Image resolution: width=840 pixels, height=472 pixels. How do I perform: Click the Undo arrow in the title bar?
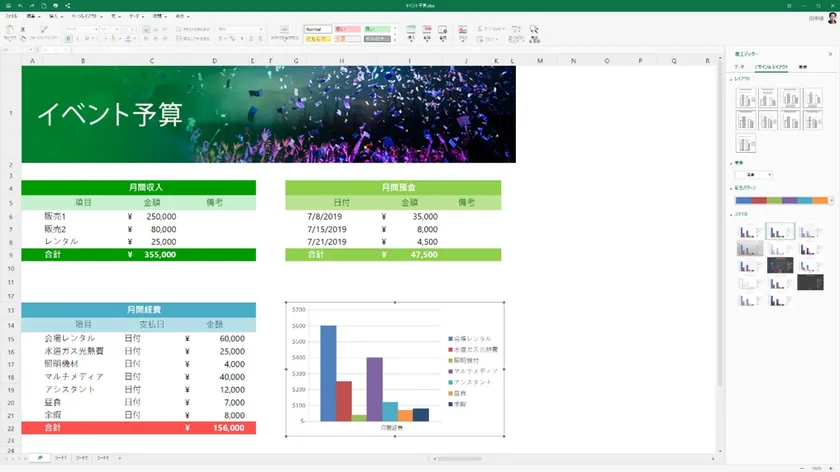(x=20, y=6)
